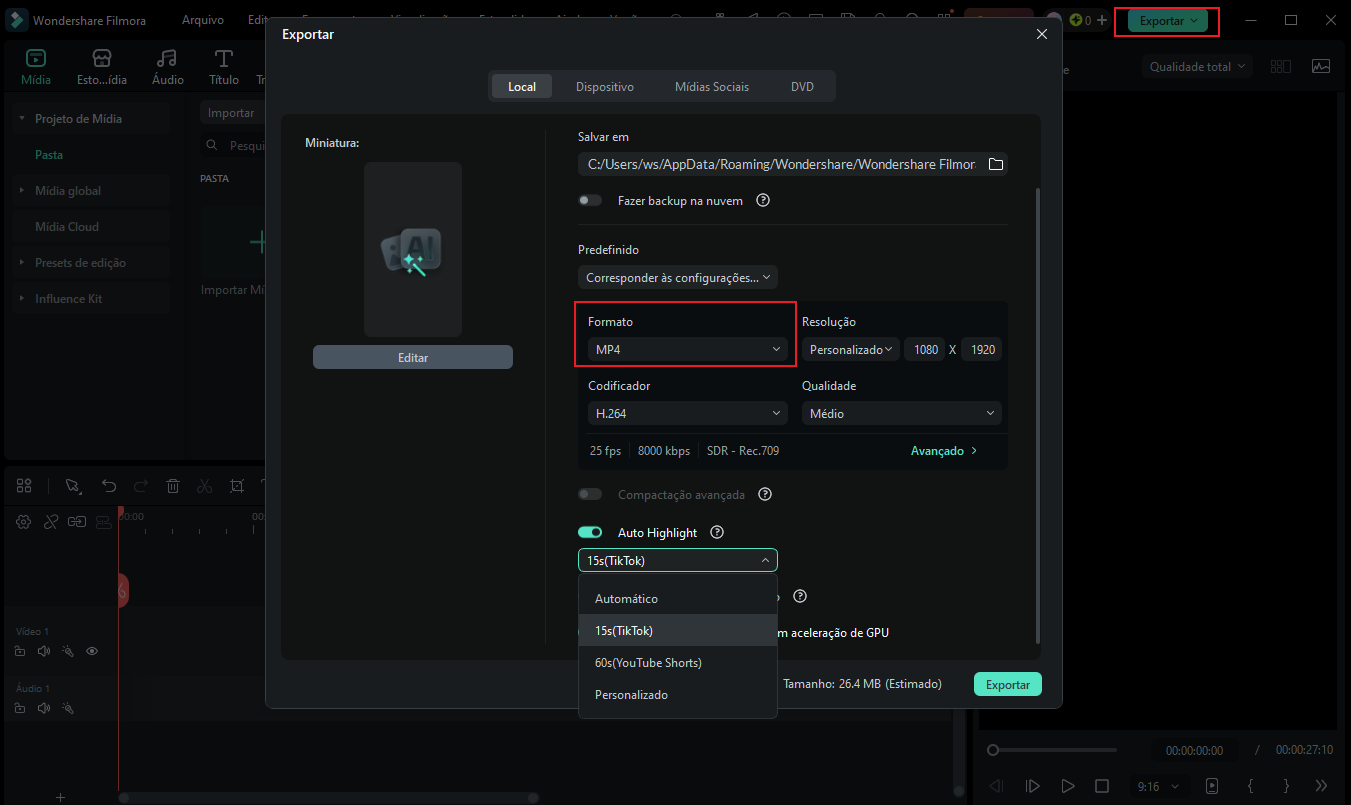Click the delete trash icon in the timeline toolbar
Image resolution: width=1351 pixels, height=805 pixels.
173,486
